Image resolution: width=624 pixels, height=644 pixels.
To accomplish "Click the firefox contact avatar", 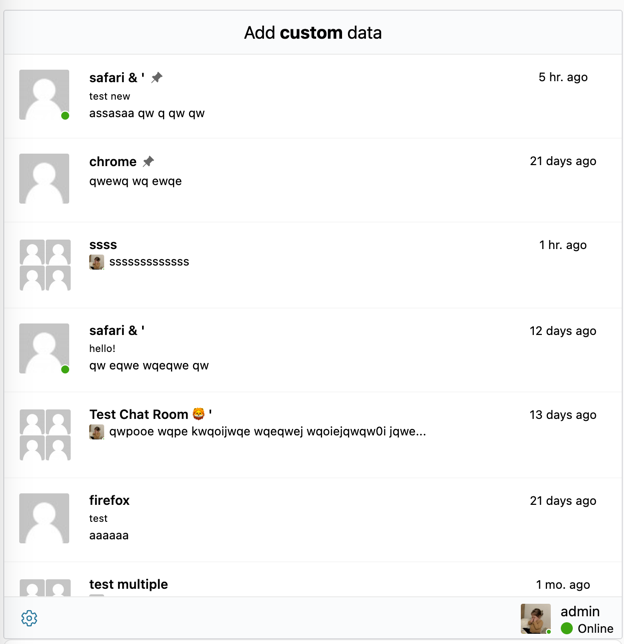I will [45, 518].
